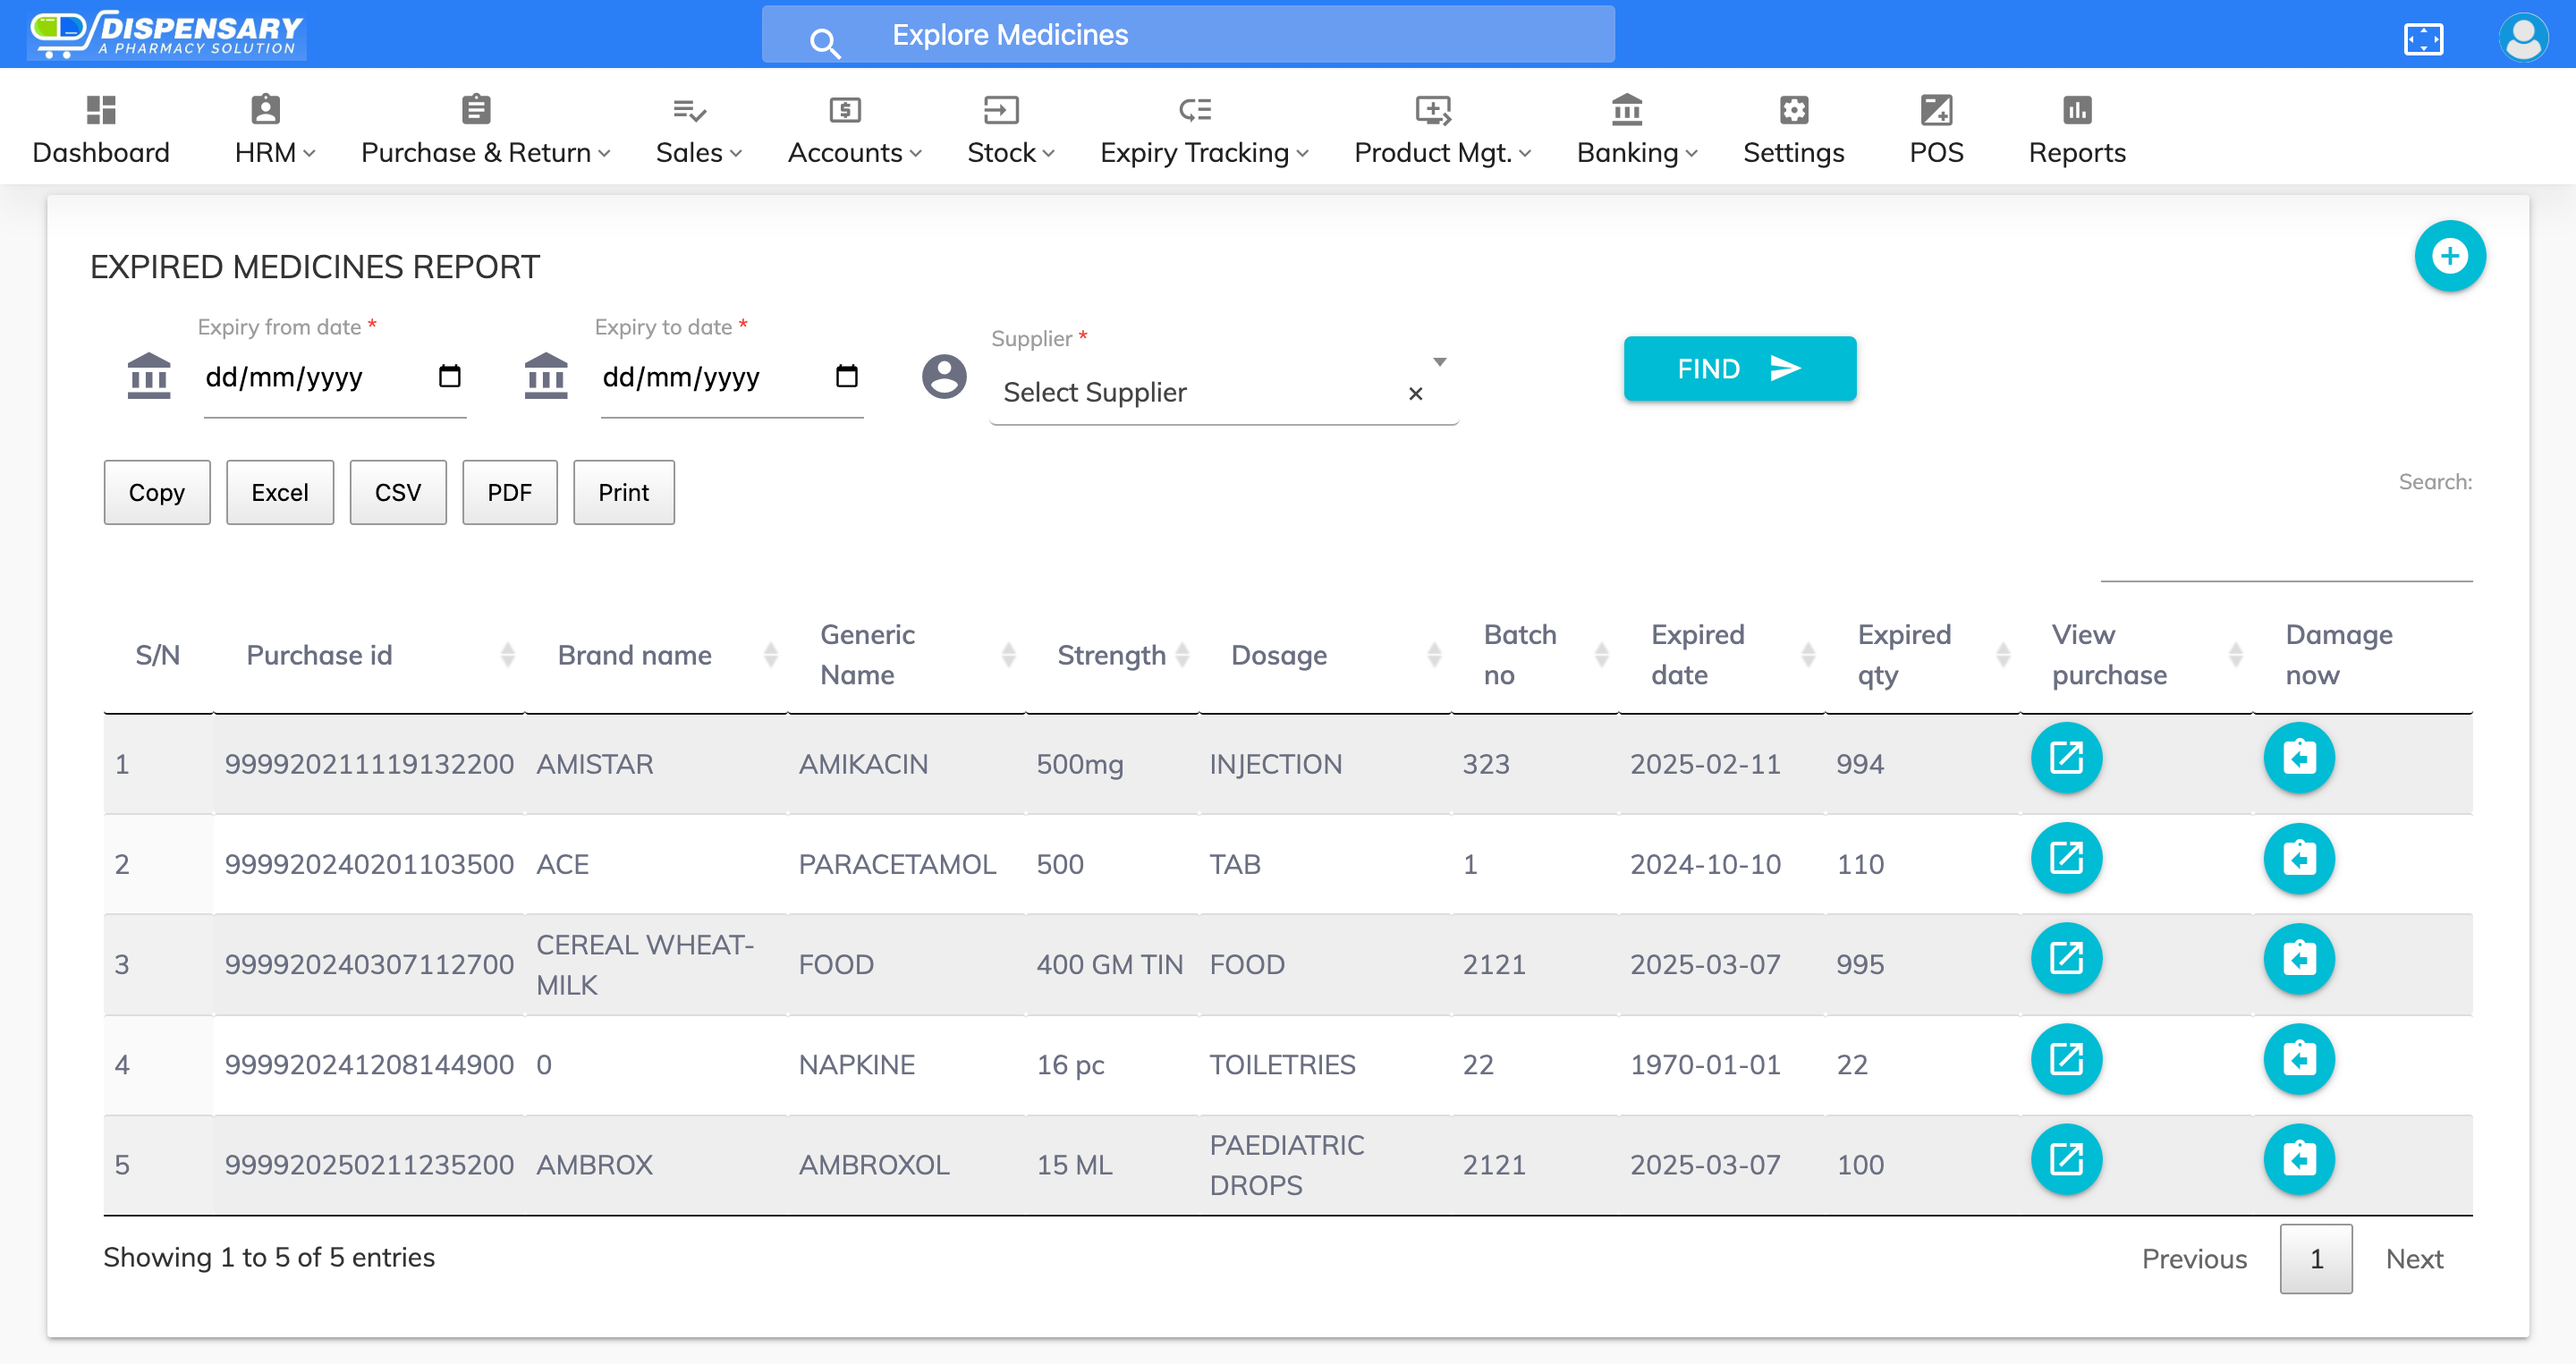Click damage now icon for NAPKINE row
The height and width of the screenshot is (1365, 2576).
(2298, 1059)
